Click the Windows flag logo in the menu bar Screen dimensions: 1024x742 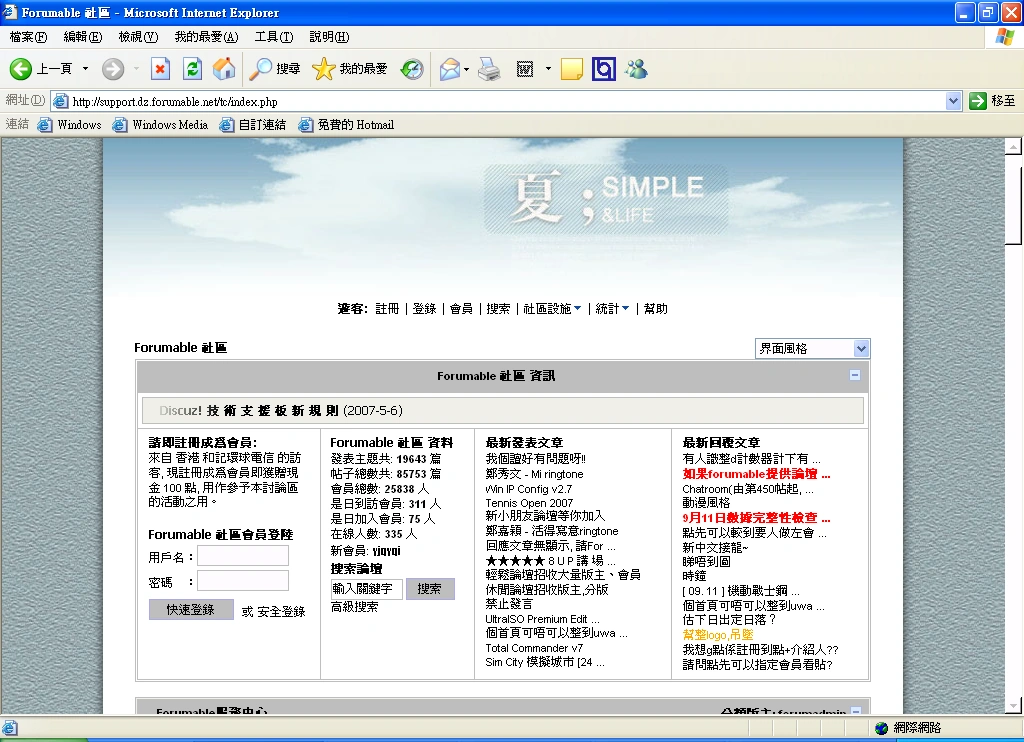[1004, 37]
